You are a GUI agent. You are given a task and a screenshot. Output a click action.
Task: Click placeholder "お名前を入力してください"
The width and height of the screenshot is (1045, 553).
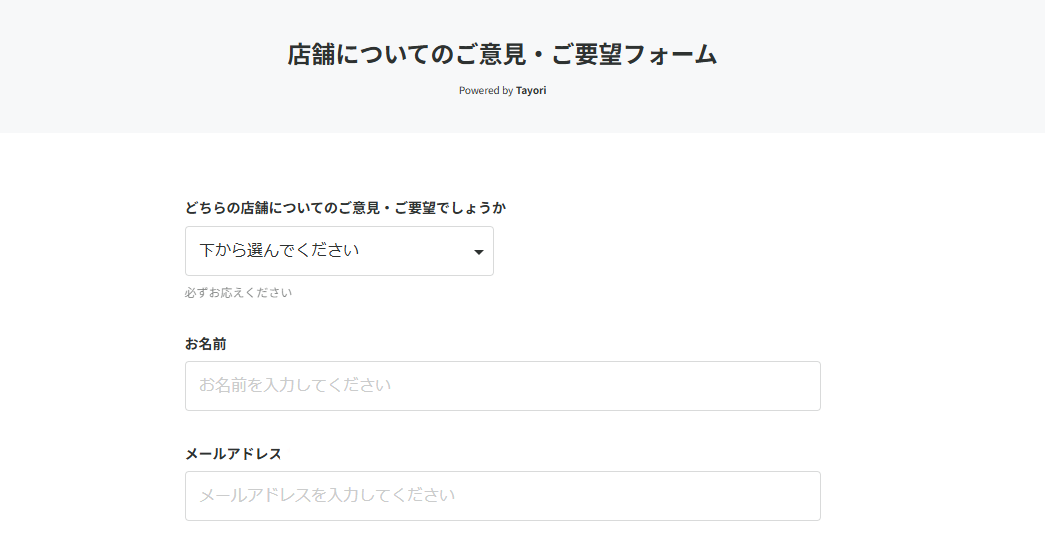pos(295,385)
